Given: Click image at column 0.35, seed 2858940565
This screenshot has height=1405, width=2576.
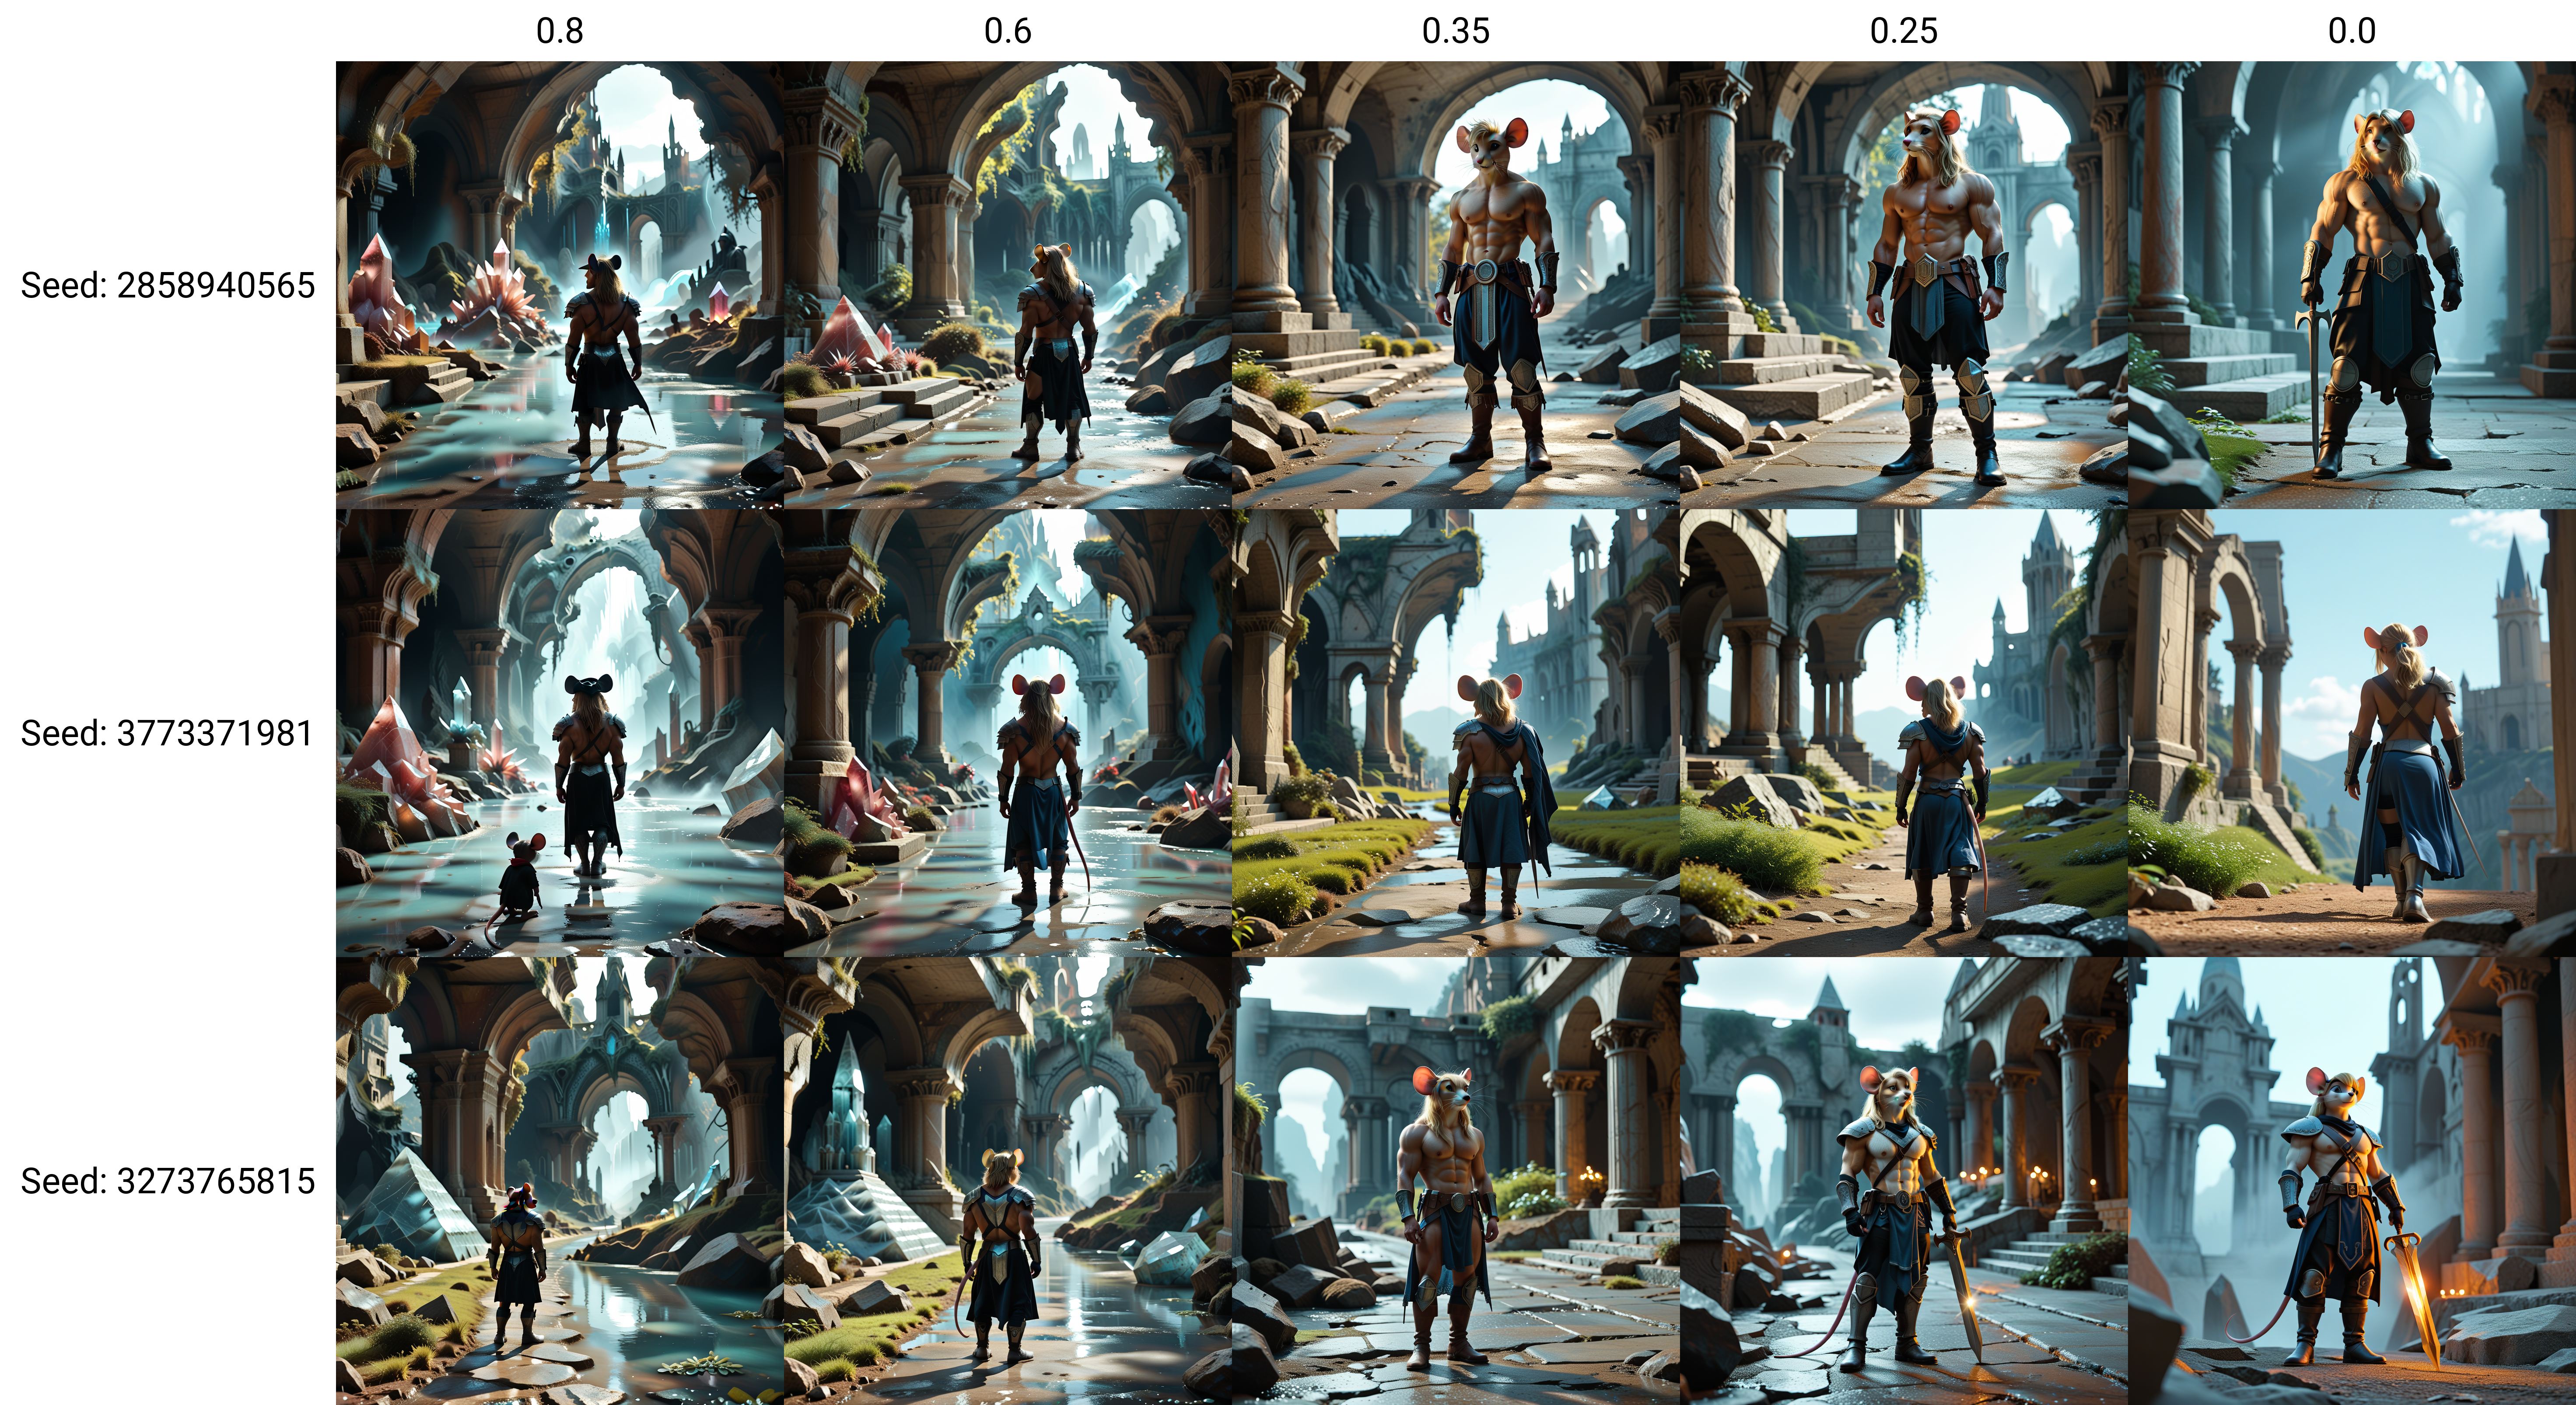Looking at the screenshot, I should (1456, 285).
